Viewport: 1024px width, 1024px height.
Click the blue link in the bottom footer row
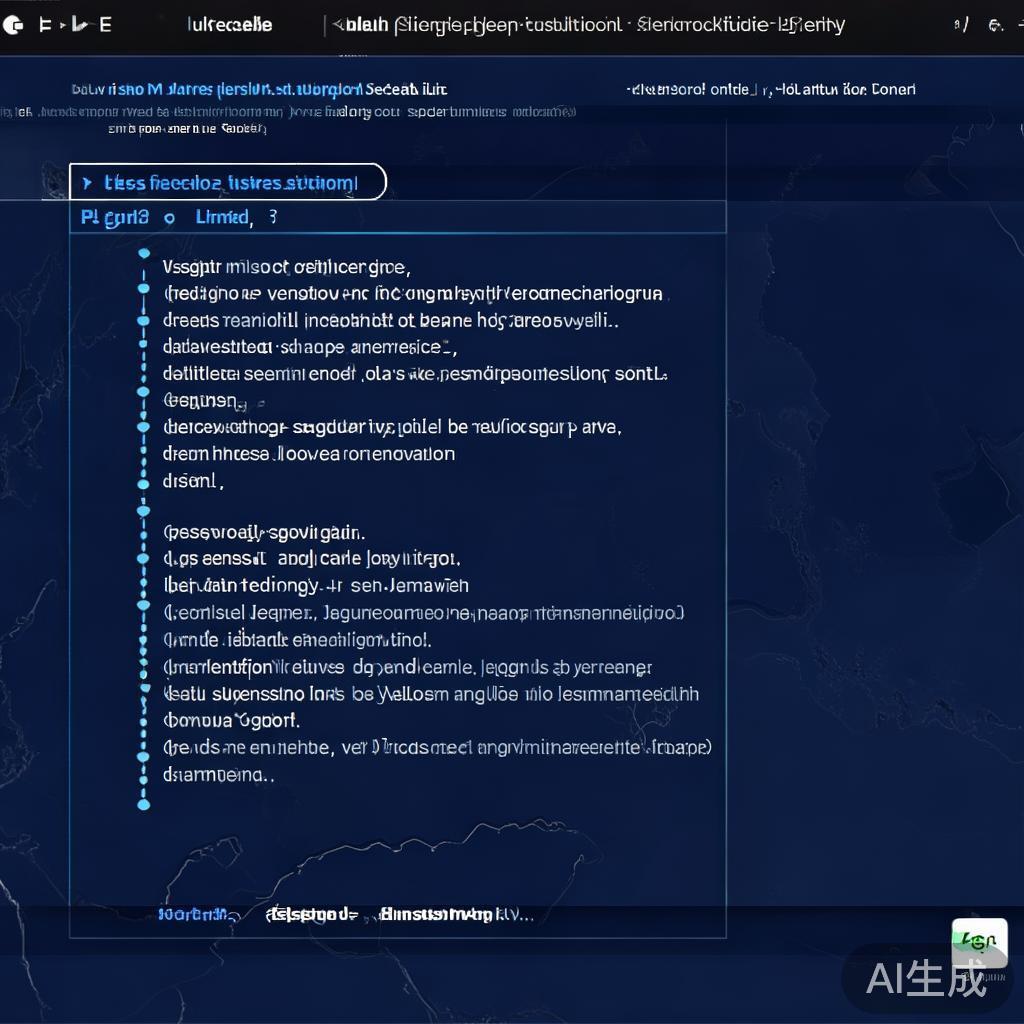(x=195, y=913)
